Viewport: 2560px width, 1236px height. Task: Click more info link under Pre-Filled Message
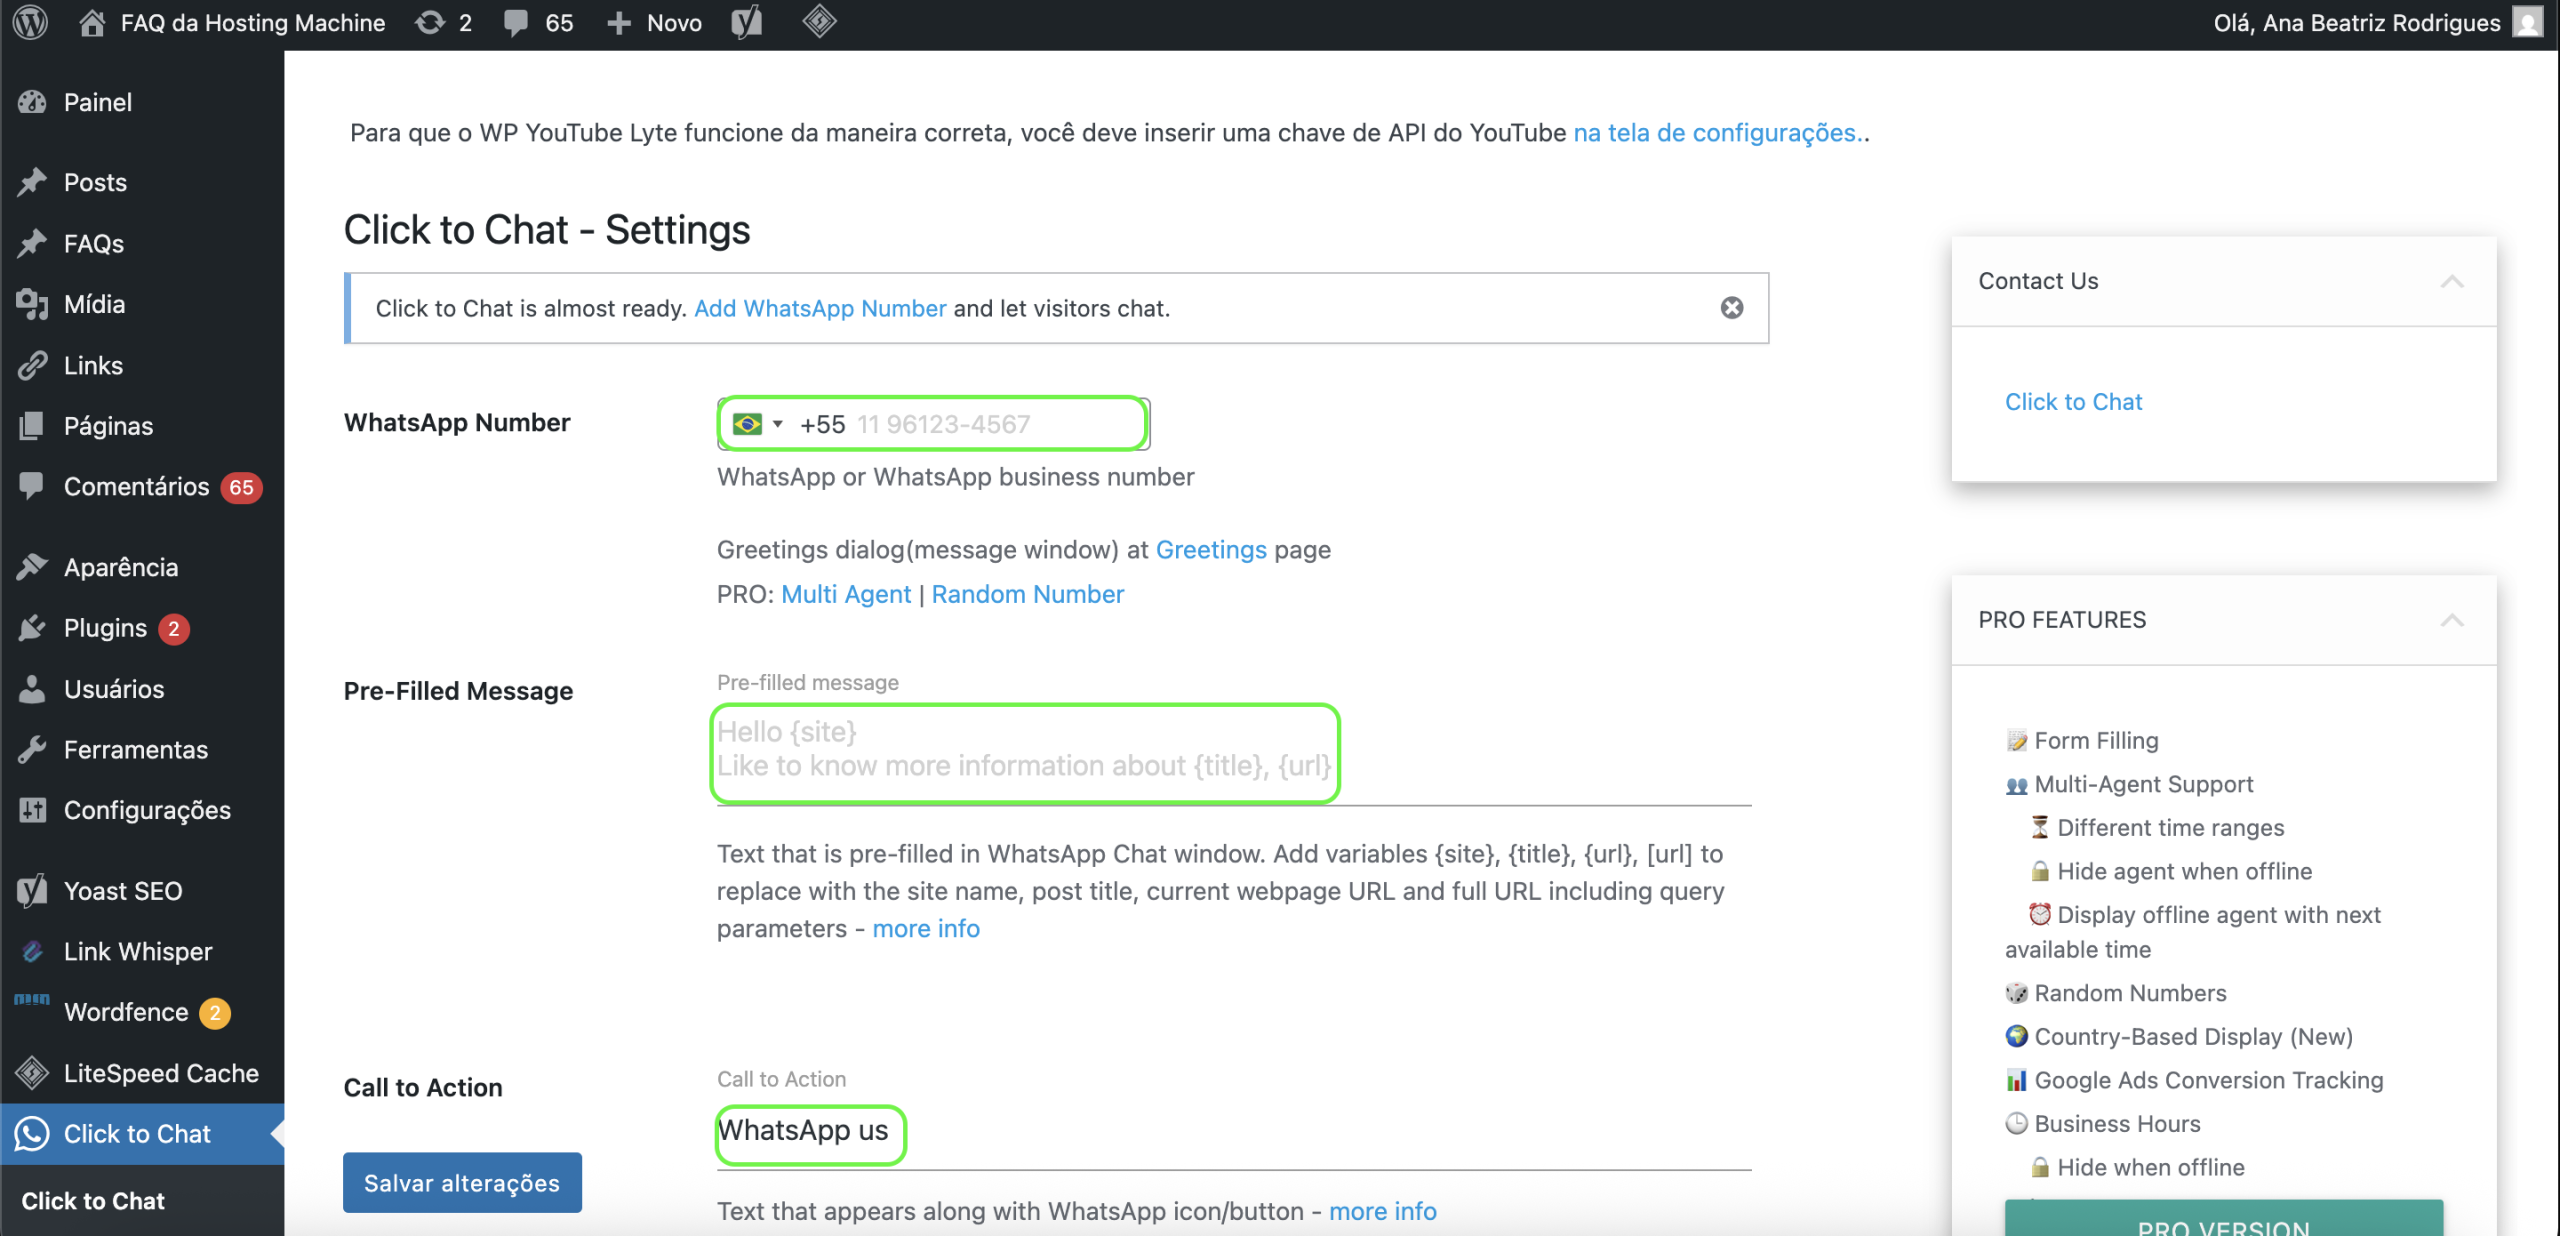[926, 928]
